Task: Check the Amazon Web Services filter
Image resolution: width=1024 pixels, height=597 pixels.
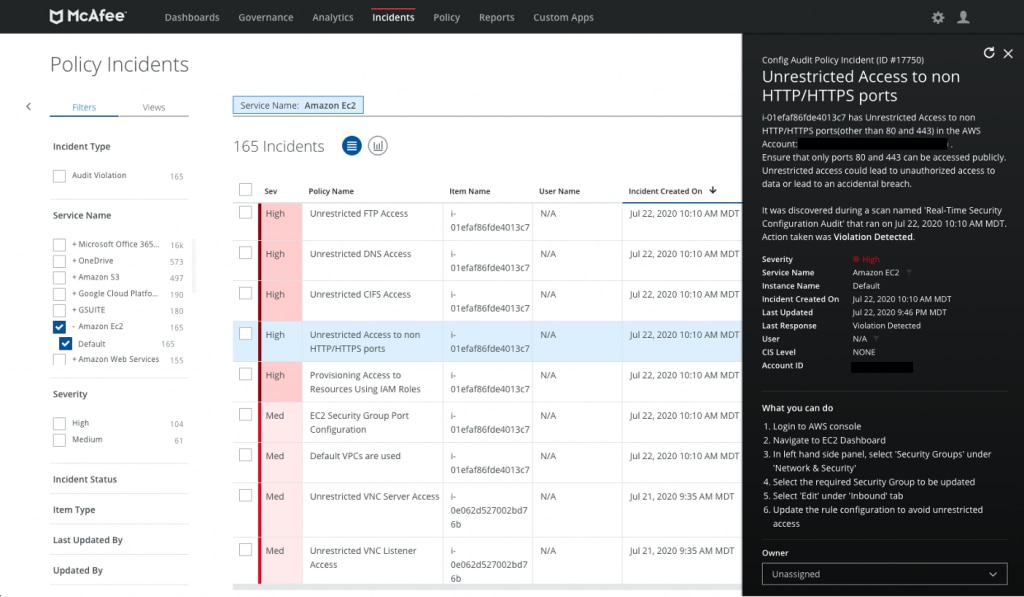Action: click(59, 359)
